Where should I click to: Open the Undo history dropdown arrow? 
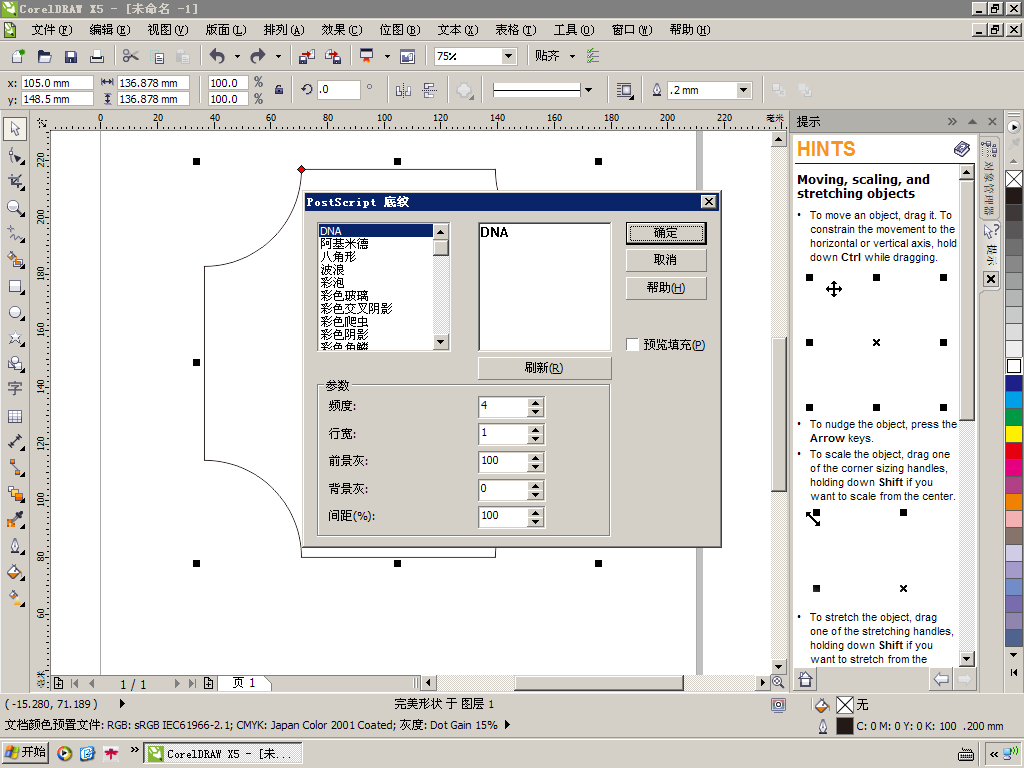point(237,57)
